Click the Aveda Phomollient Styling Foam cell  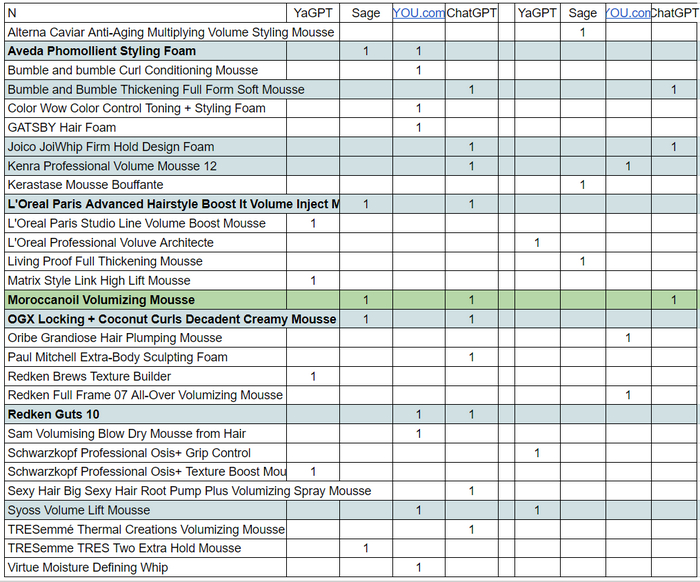[146, 51]
